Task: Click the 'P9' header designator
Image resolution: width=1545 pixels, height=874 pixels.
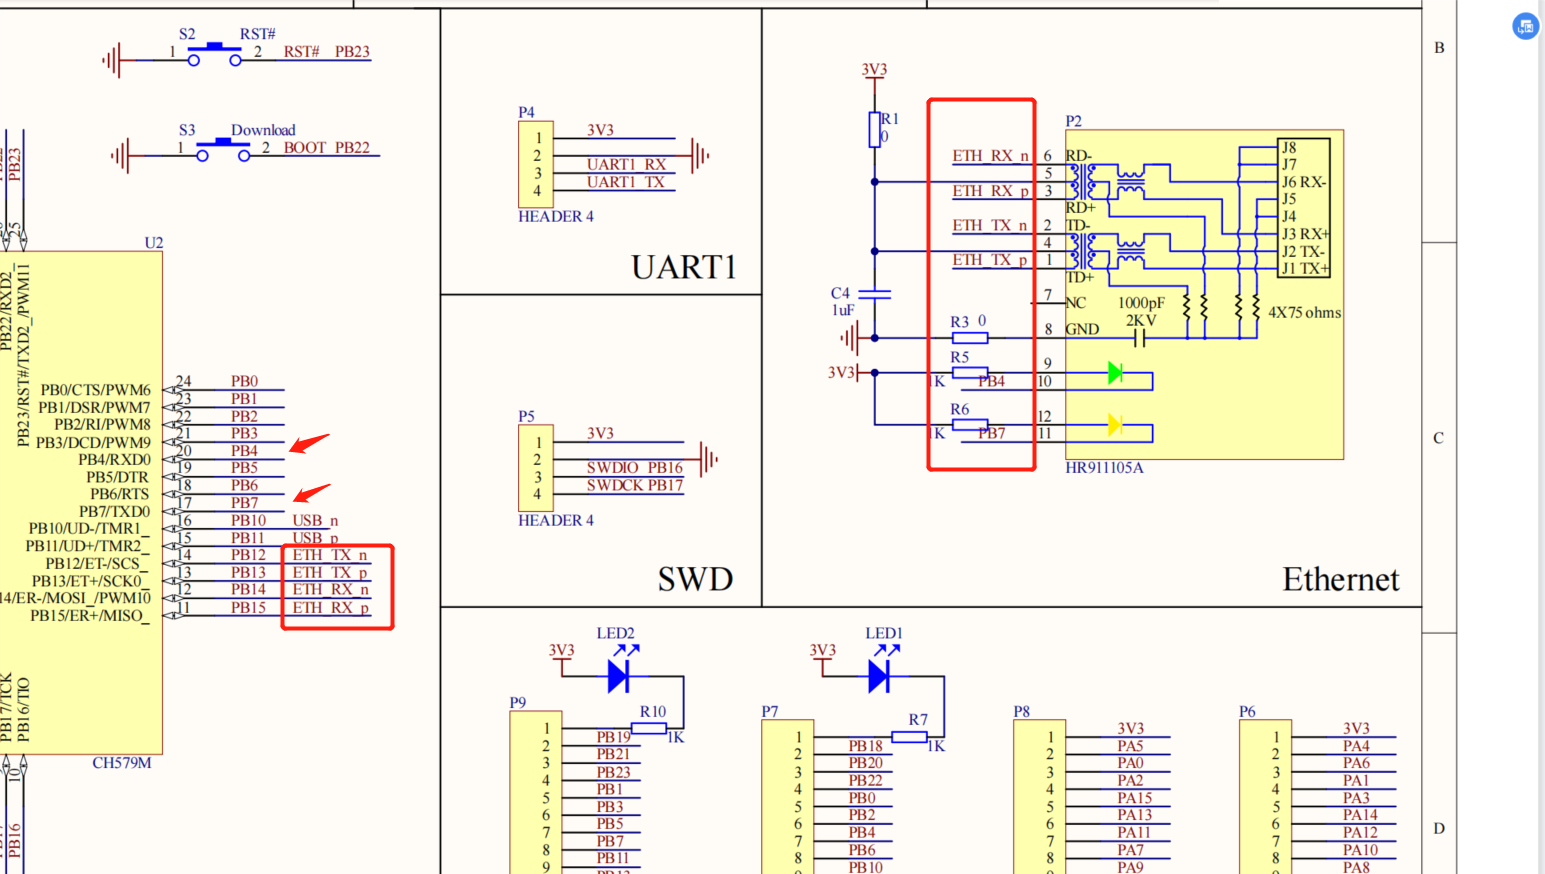Action: [x=517, y=703]
